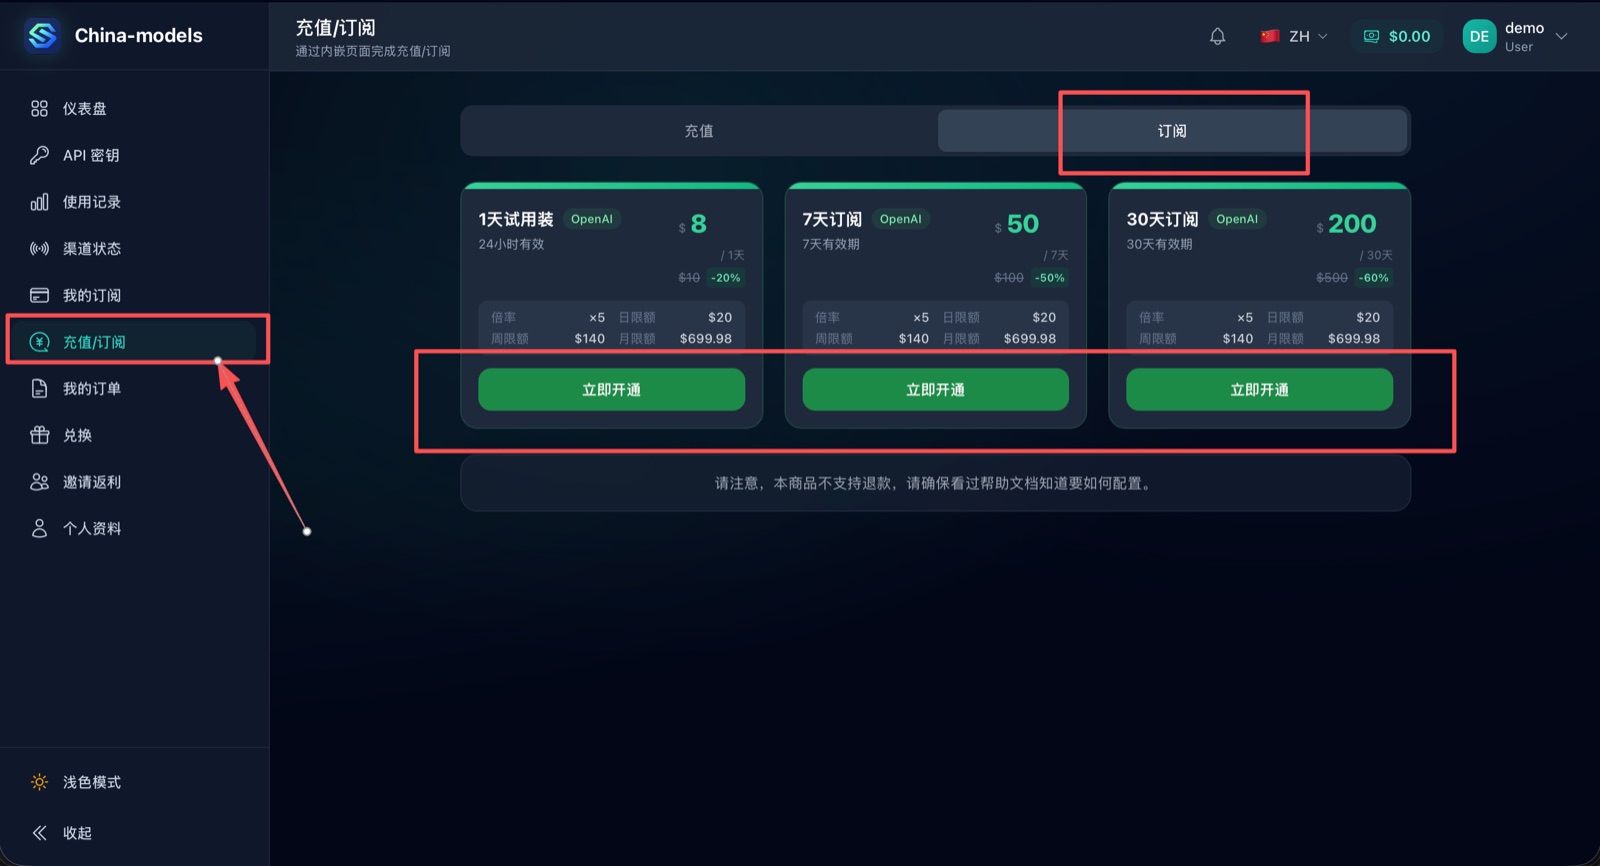Viewport: 1600px width, 866px height.
Task: Click the $0.00 balance button
Action: 1397,36
